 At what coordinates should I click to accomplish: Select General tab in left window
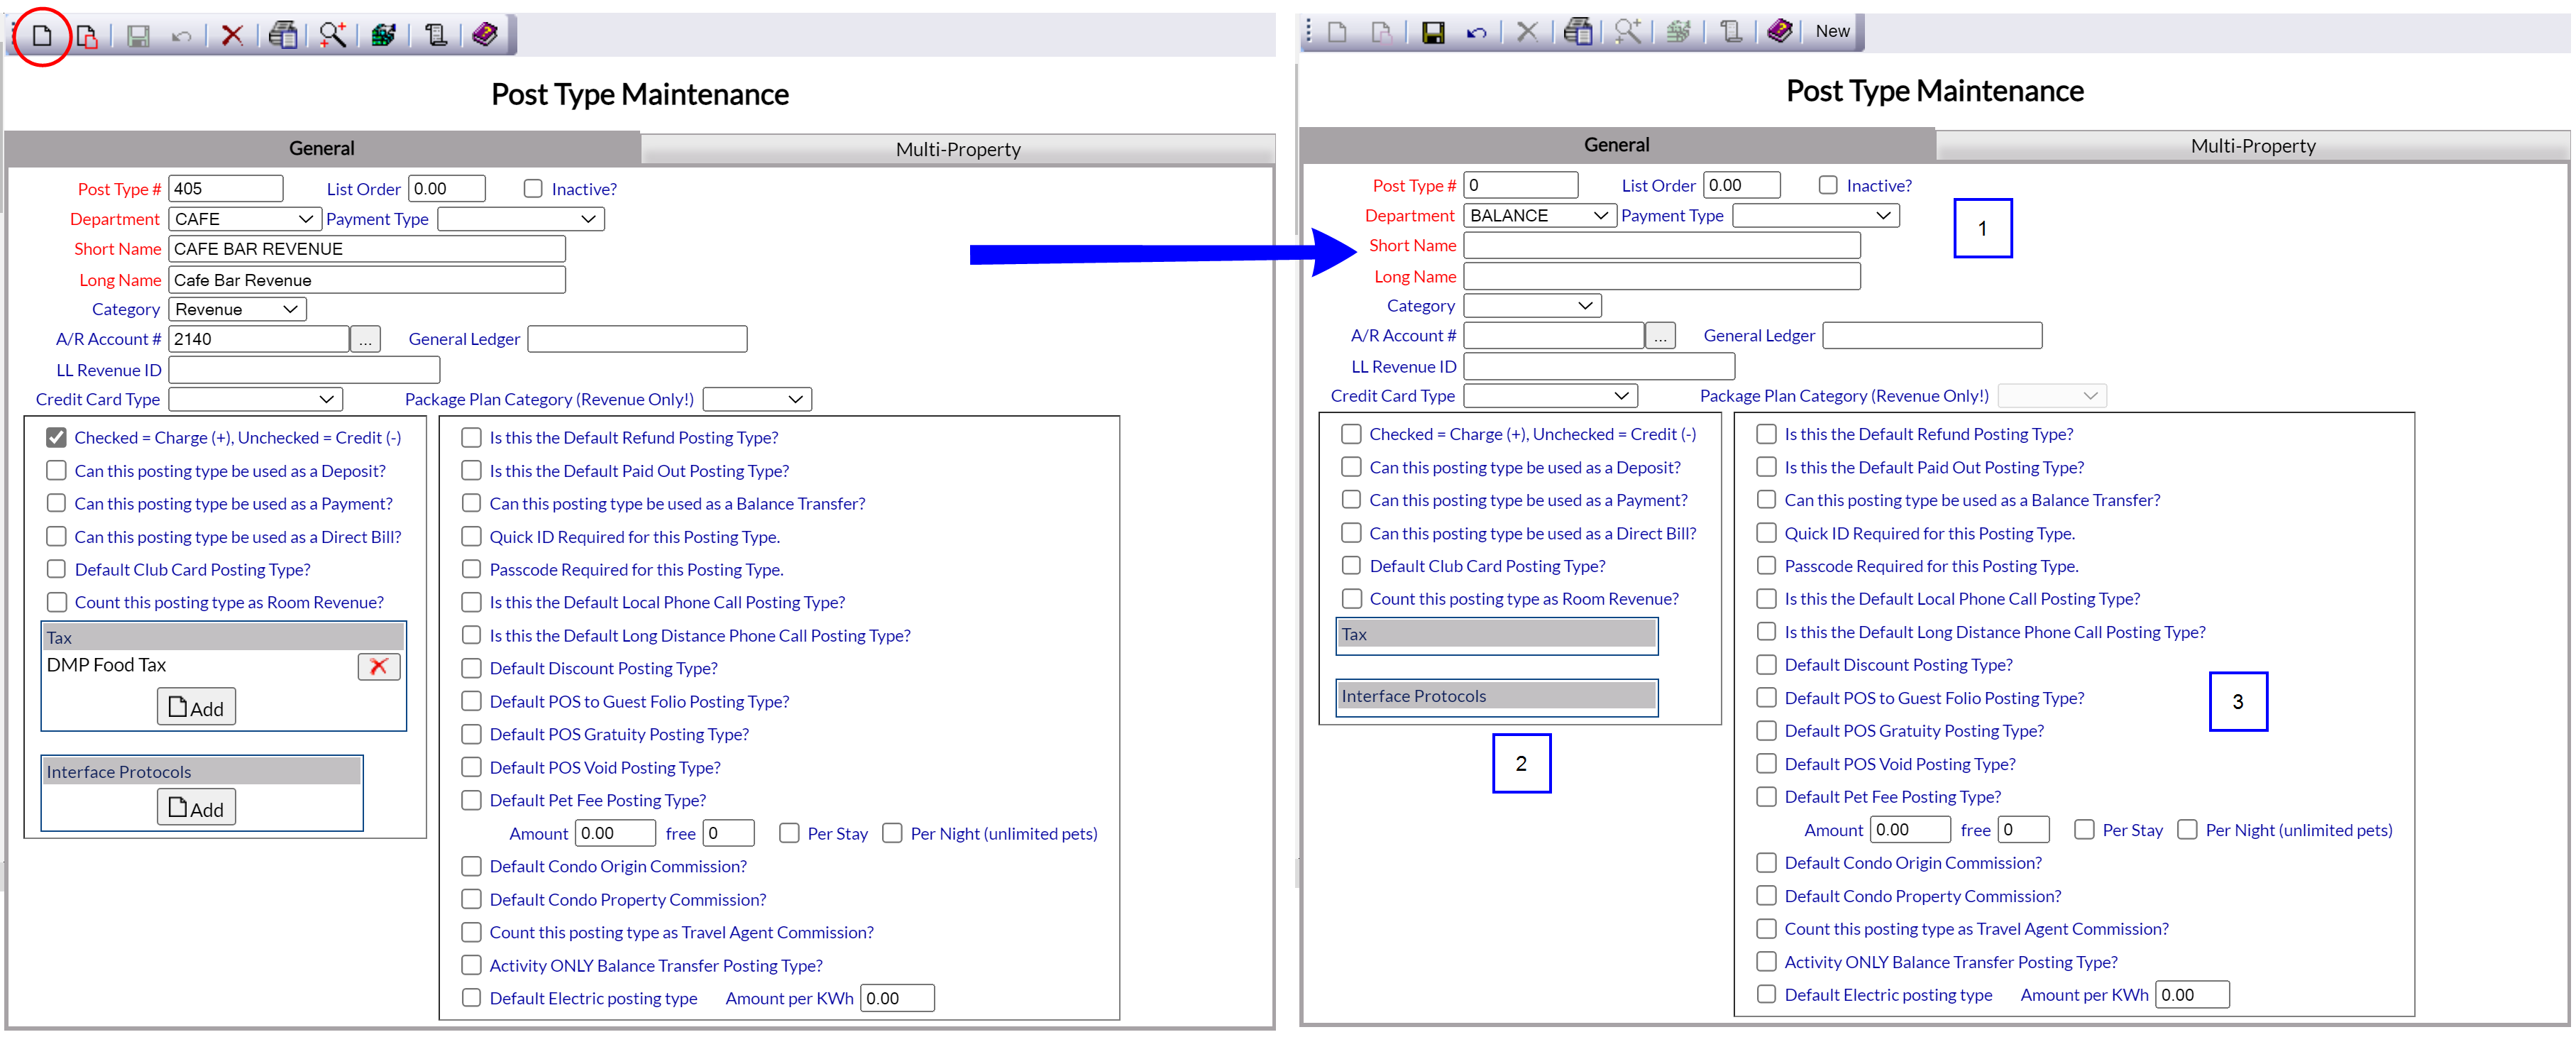click(x=322, y=148)
